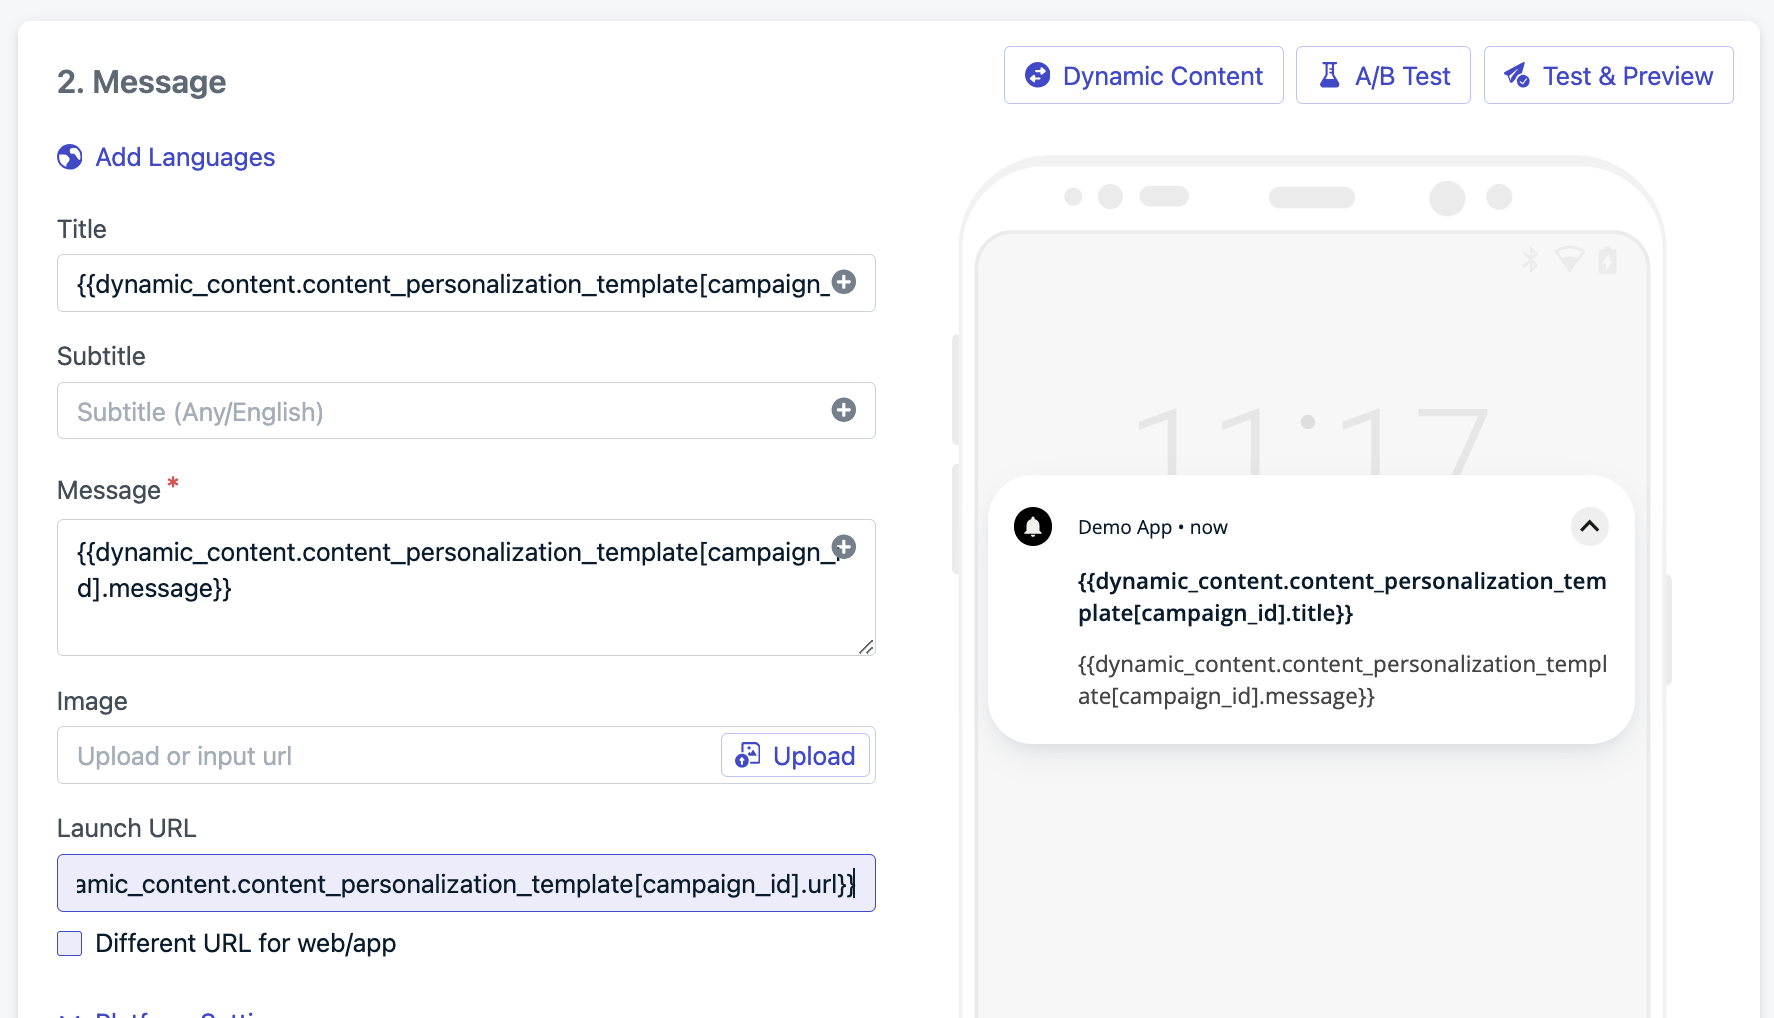This screenshot has height=1018, width=1774.
Task: Click the image icon on Upload button
Action: pyautogui.click(x=748, y=755)
